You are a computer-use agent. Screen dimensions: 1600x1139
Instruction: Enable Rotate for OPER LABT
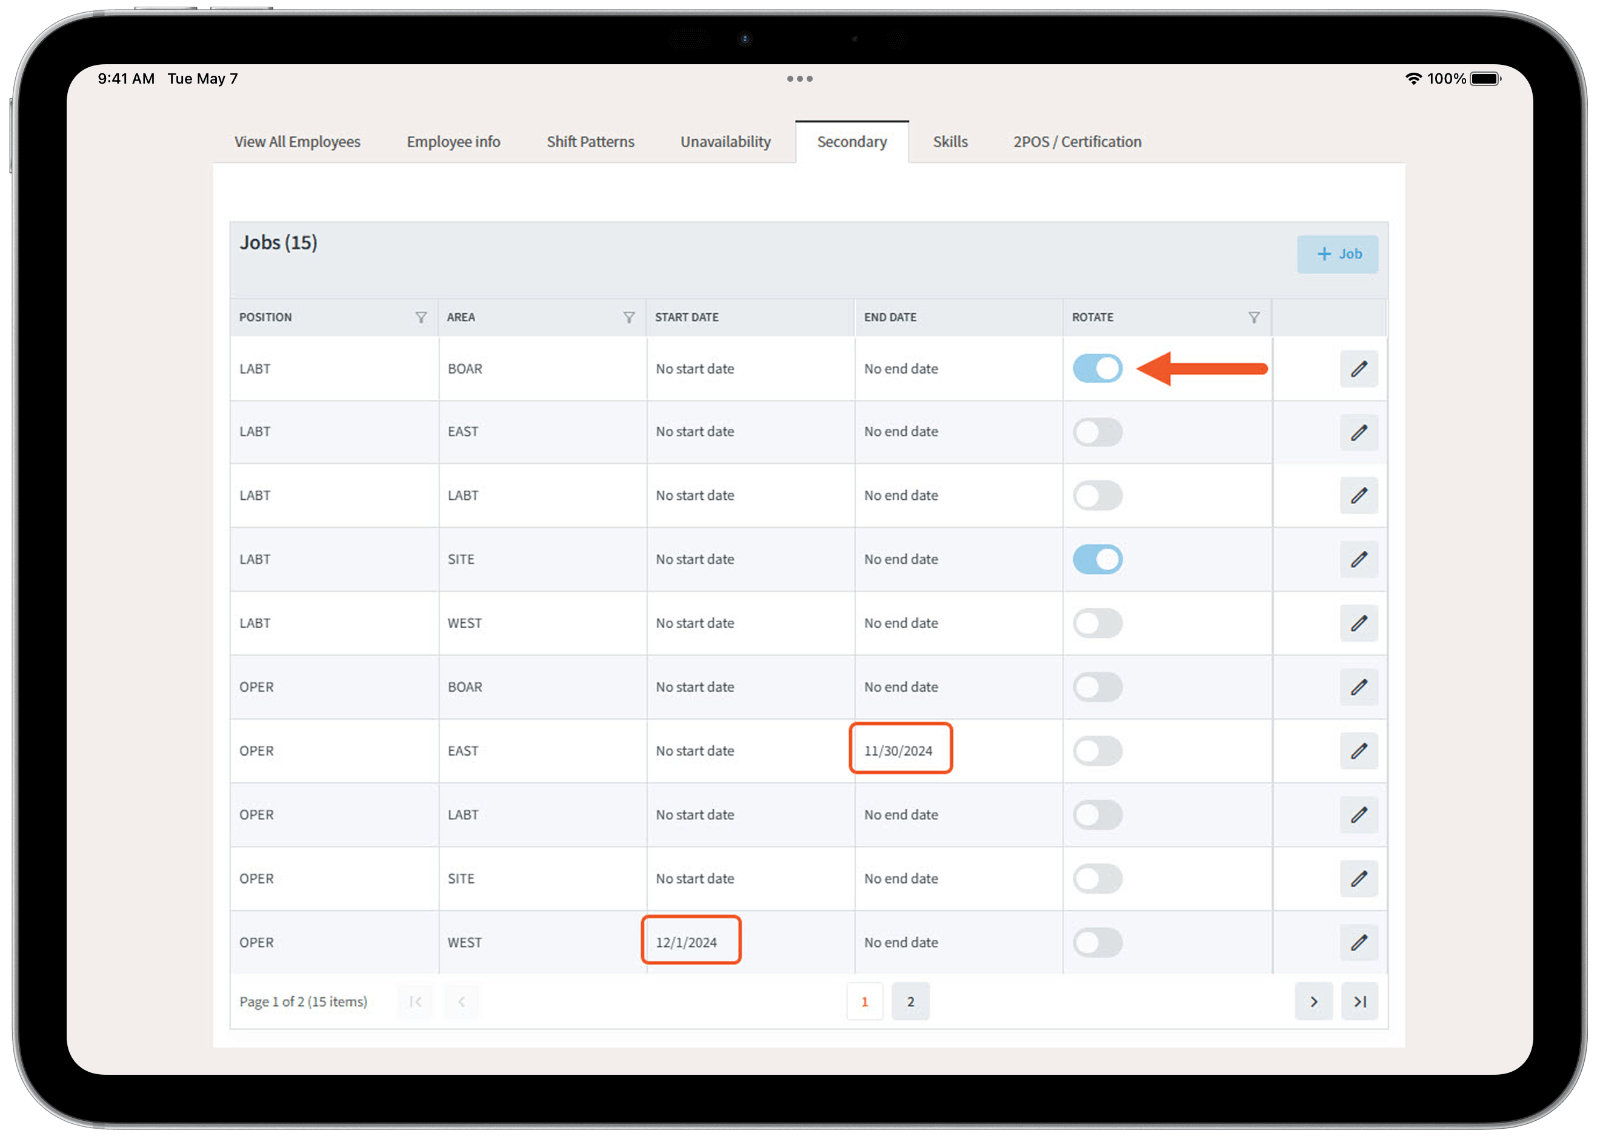tap(1098, 815)
